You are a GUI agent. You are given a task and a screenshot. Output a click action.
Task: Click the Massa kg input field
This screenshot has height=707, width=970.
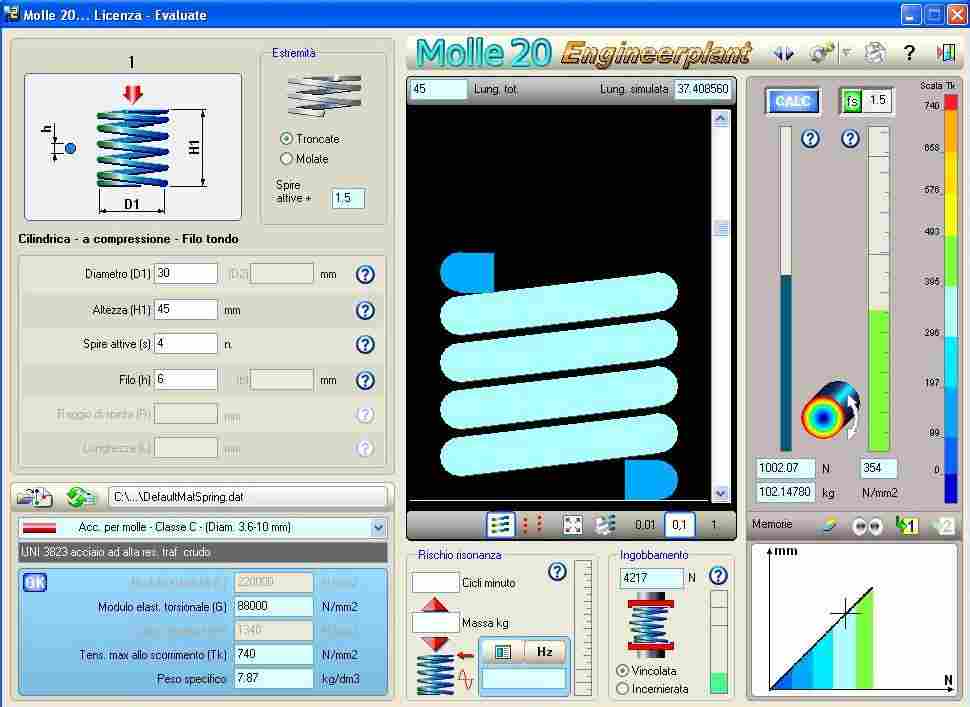point(435,623)
